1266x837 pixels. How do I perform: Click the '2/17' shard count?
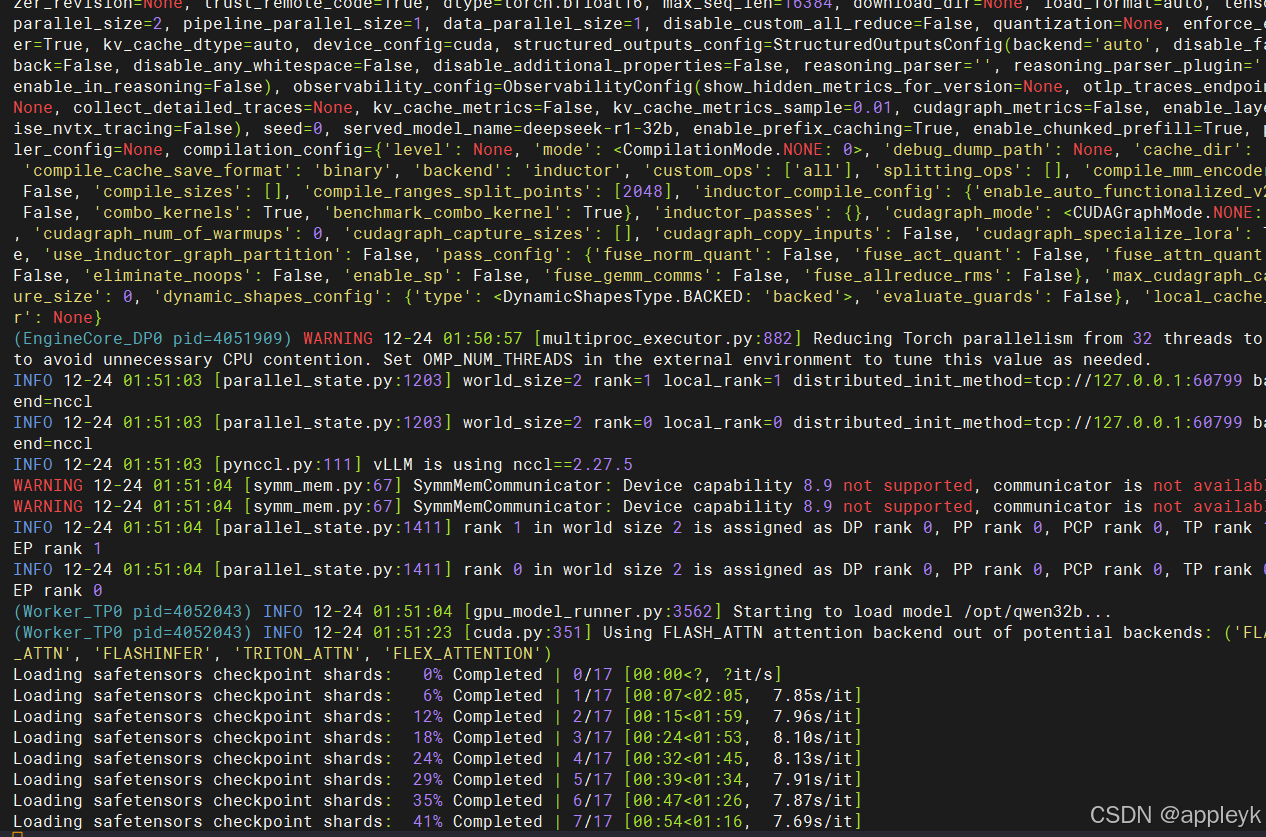592,716
